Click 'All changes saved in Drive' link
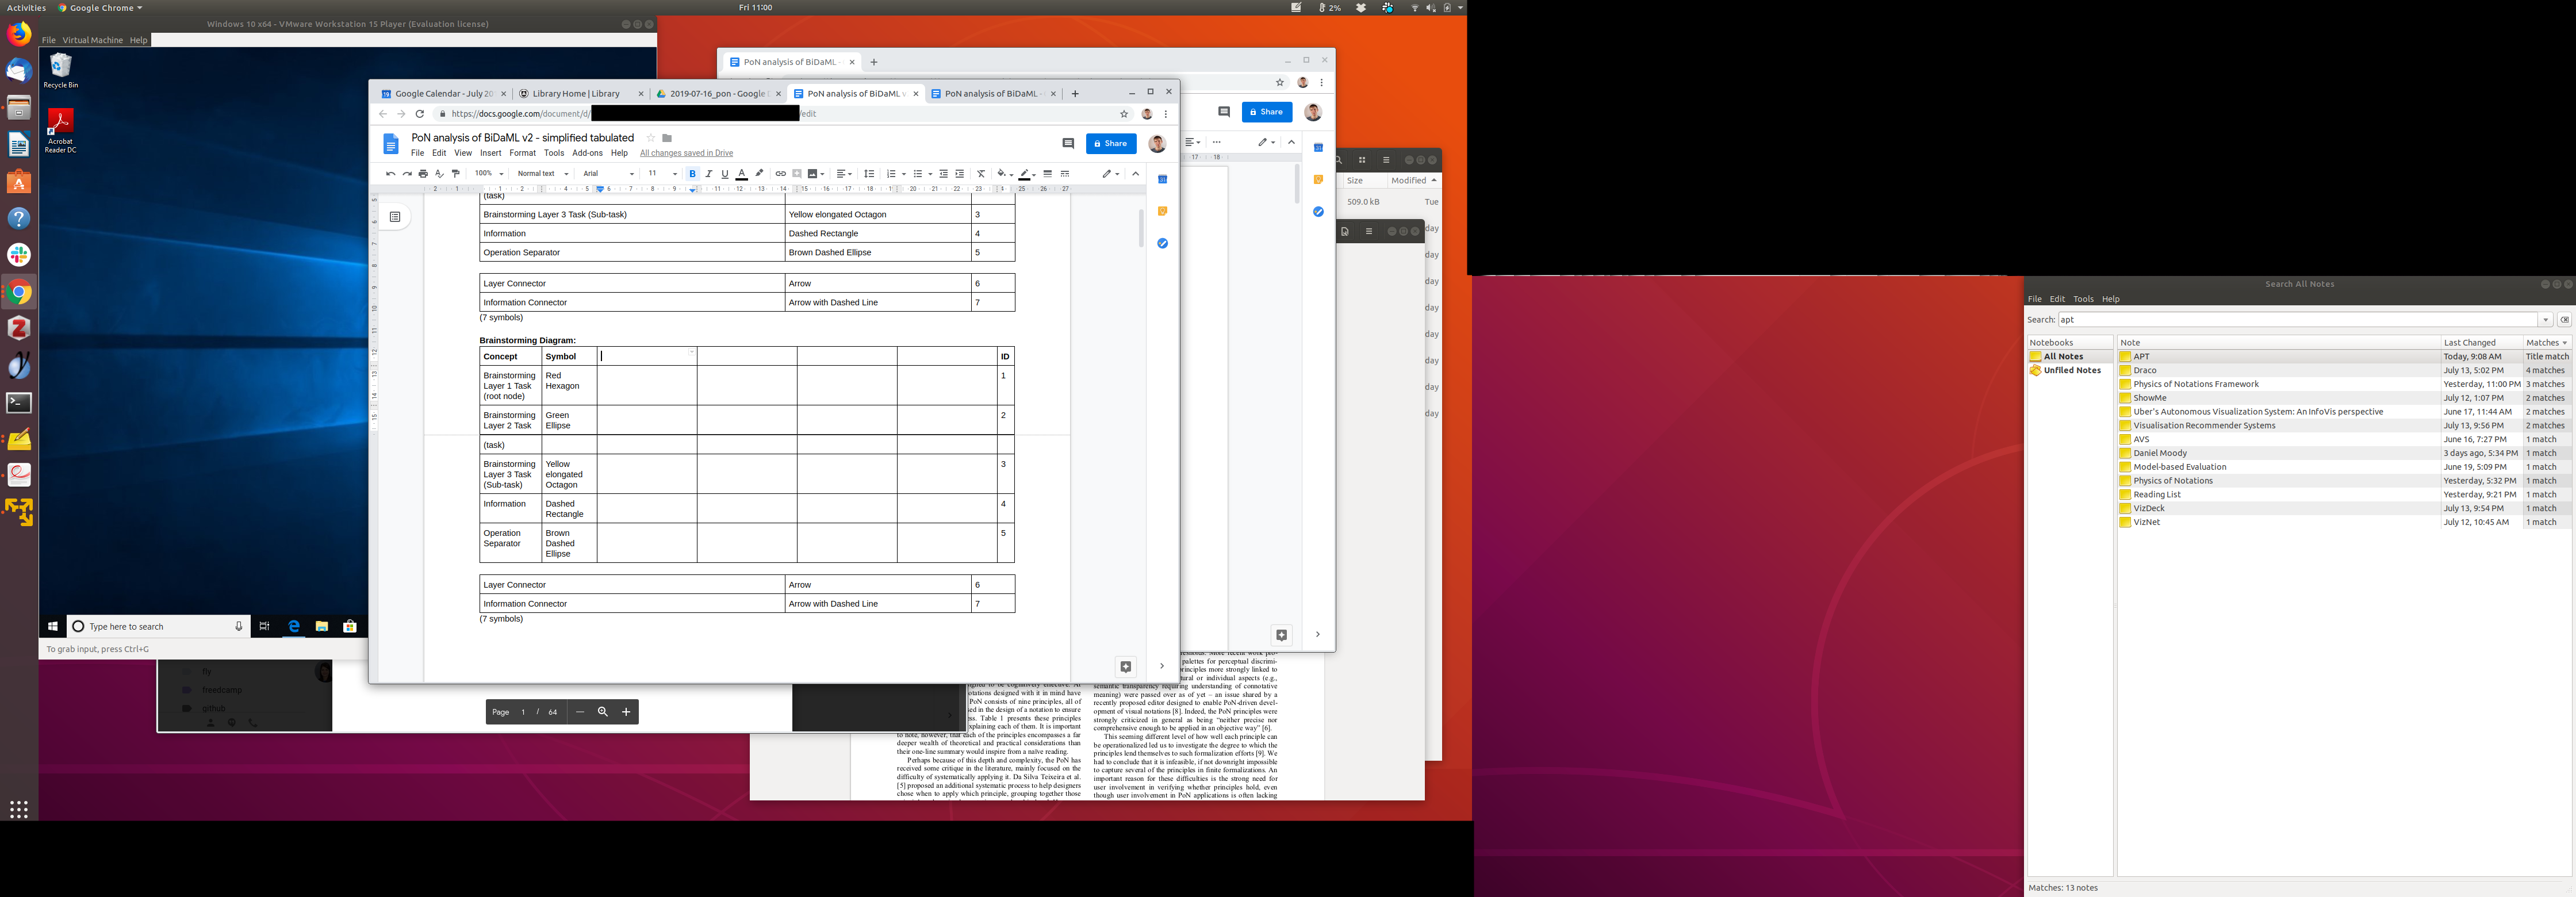 (x=686, y=153)
